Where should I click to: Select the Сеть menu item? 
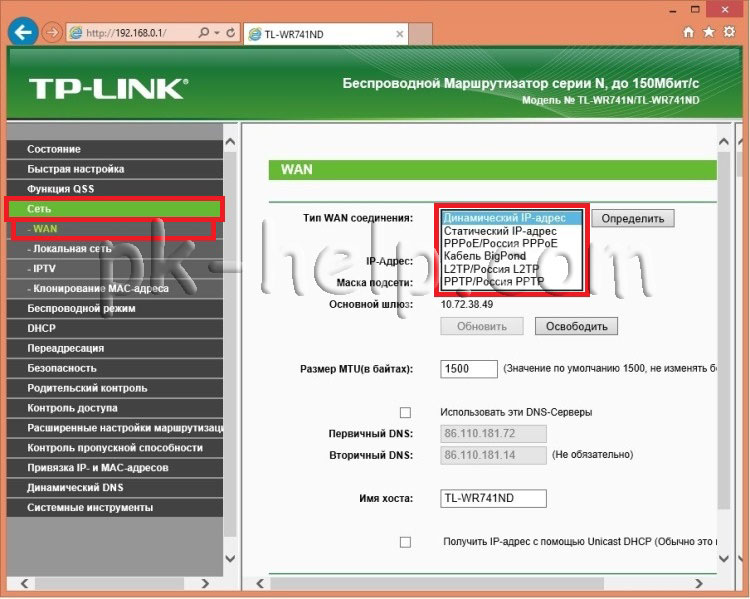coord(115,209)
